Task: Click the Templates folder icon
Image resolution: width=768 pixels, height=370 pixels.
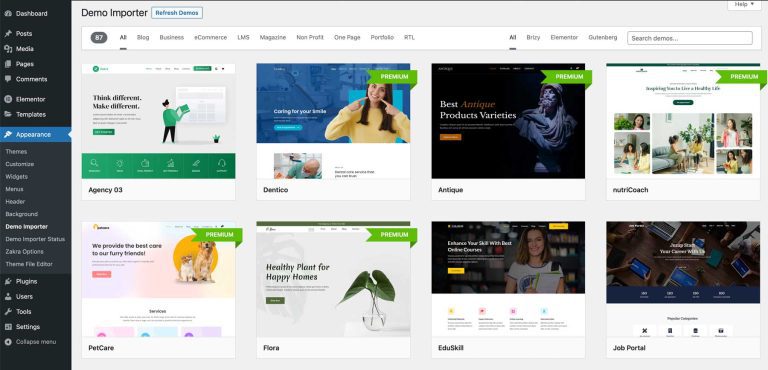Action: (x=8, y=115)
